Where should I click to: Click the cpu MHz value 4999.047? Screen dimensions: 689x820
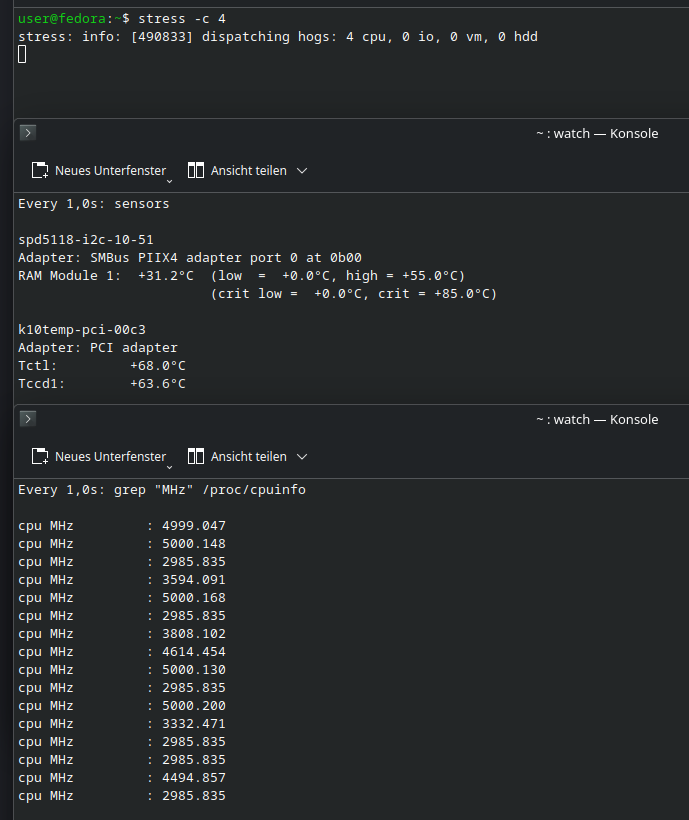click(x=194, y=526)
